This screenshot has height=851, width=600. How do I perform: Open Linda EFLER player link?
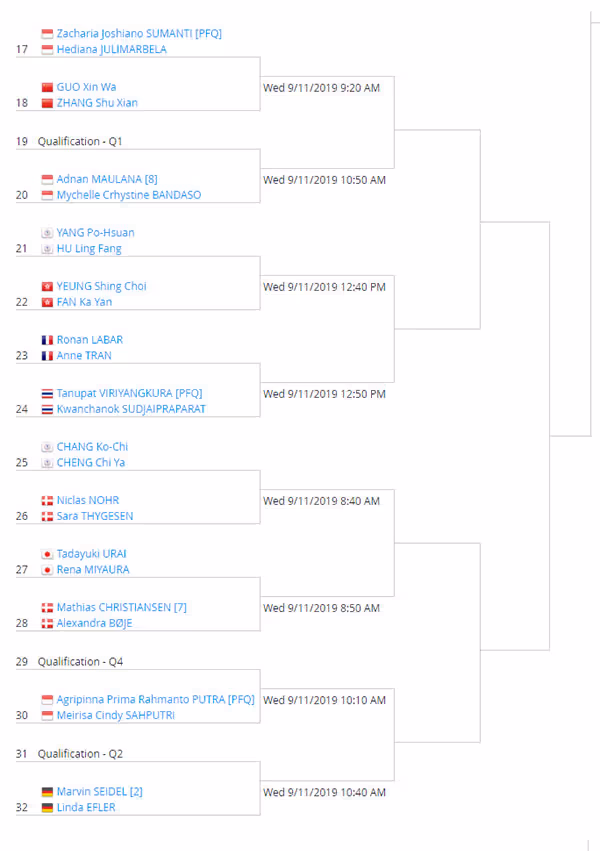click(86, 808)
